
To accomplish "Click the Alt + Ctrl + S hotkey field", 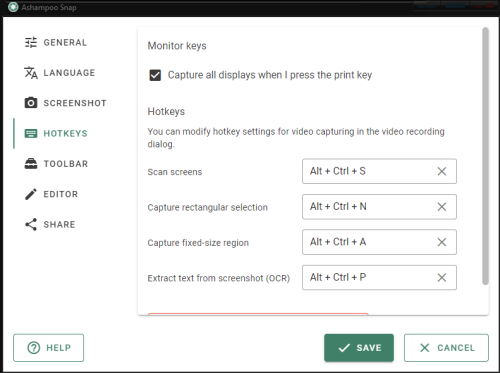I will (379, 171).
